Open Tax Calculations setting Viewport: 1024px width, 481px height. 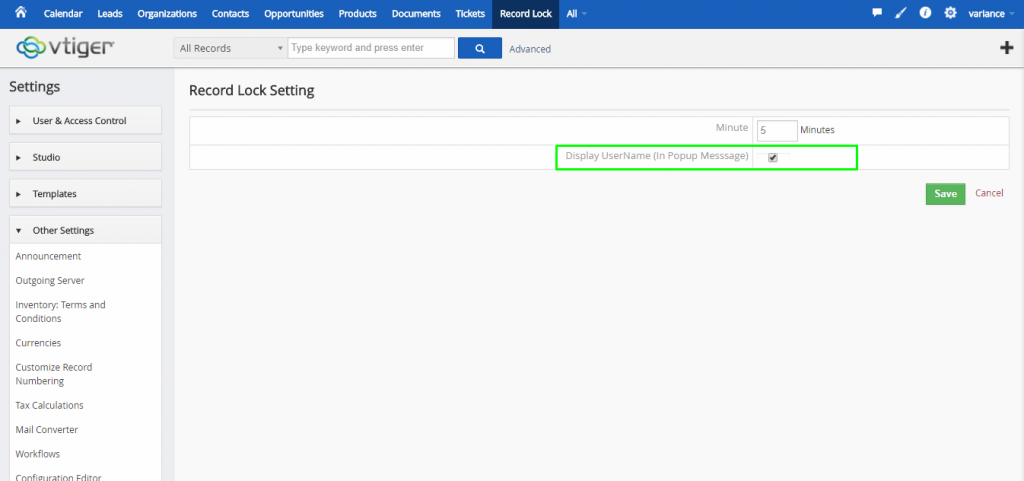(49, 405)
